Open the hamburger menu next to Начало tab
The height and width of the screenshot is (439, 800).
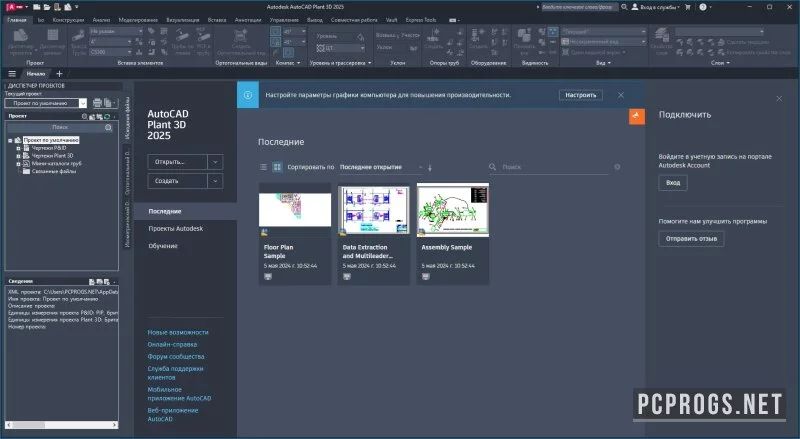coord(12,74)
